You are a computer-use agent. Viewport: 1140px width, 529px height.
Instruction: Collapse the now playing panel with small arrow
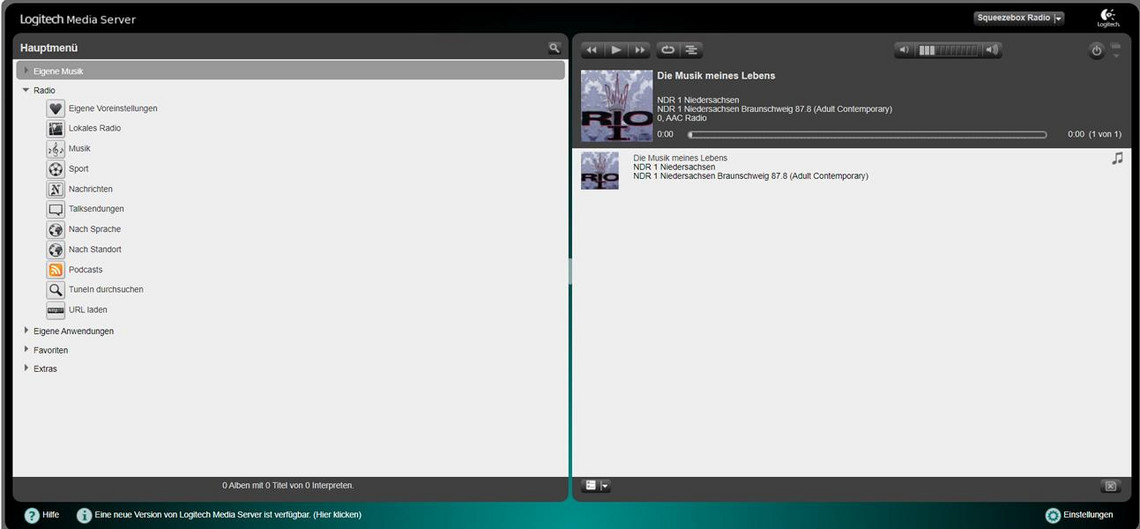click(x=1117, y=54)
